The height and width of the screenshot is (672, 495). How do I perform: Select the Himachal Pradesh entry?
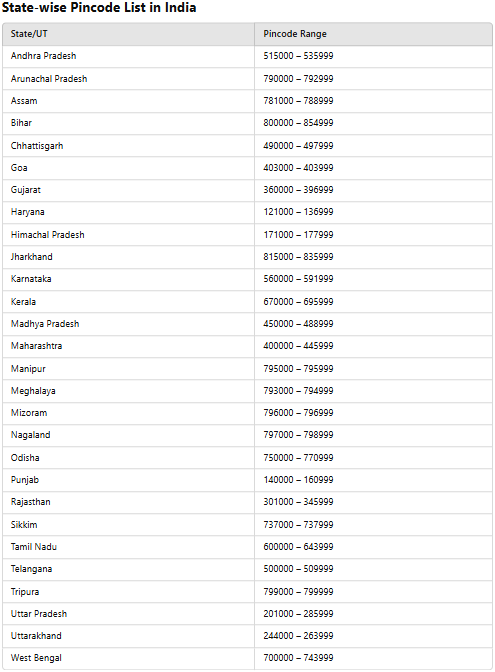point(48,235)
